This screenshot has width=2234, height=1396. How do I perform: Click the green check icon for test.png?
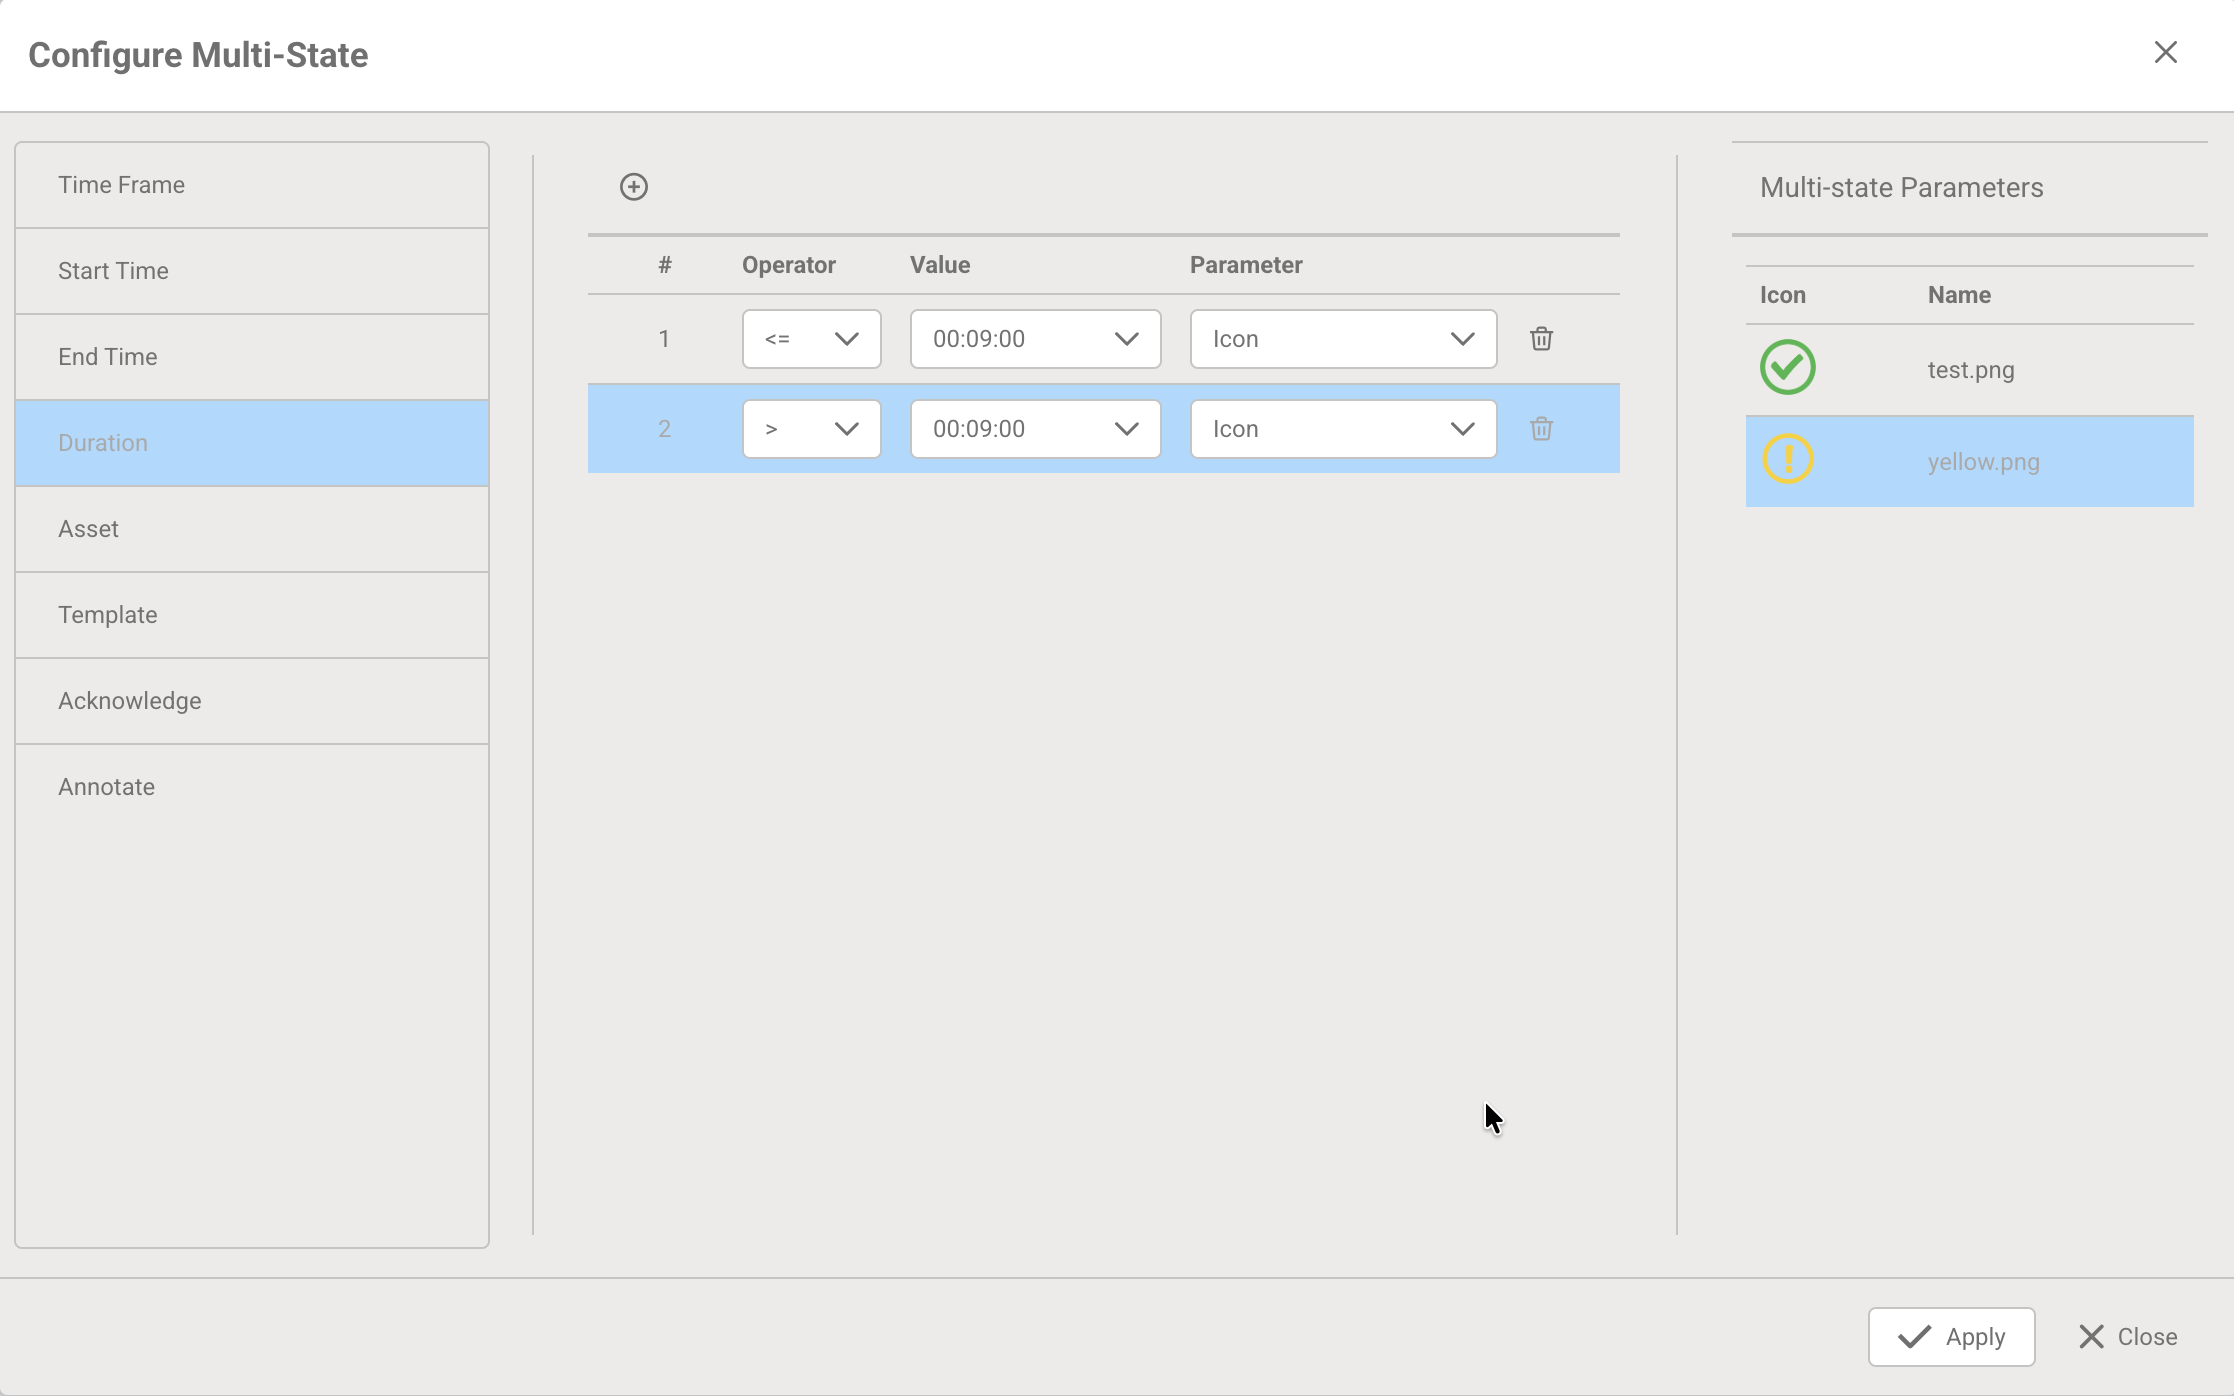[x=1787, y=367]
